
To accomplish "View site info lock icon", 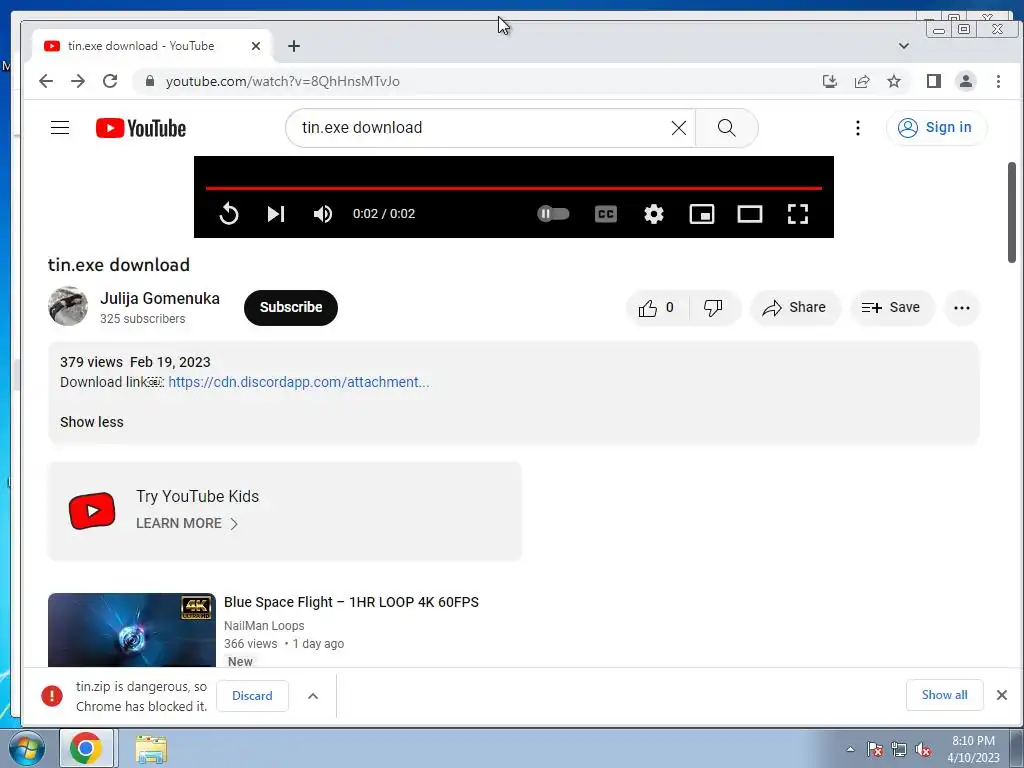I will tap(150, 81).
